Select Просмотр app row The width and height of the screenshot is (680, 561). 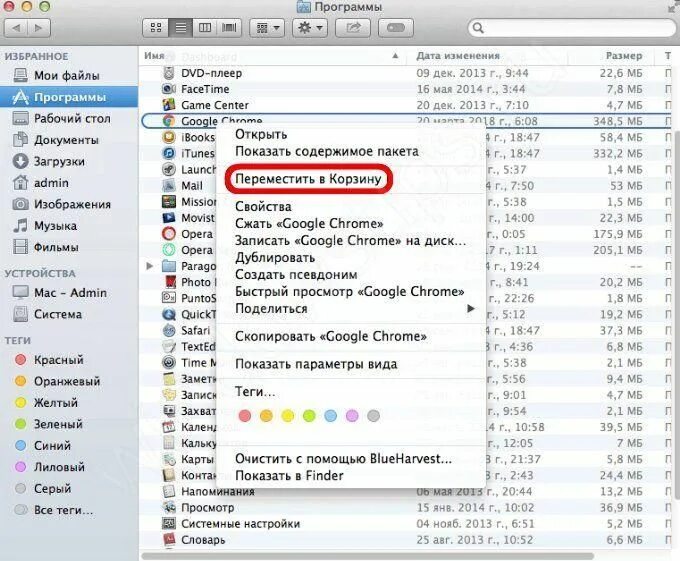coord(405,508)
